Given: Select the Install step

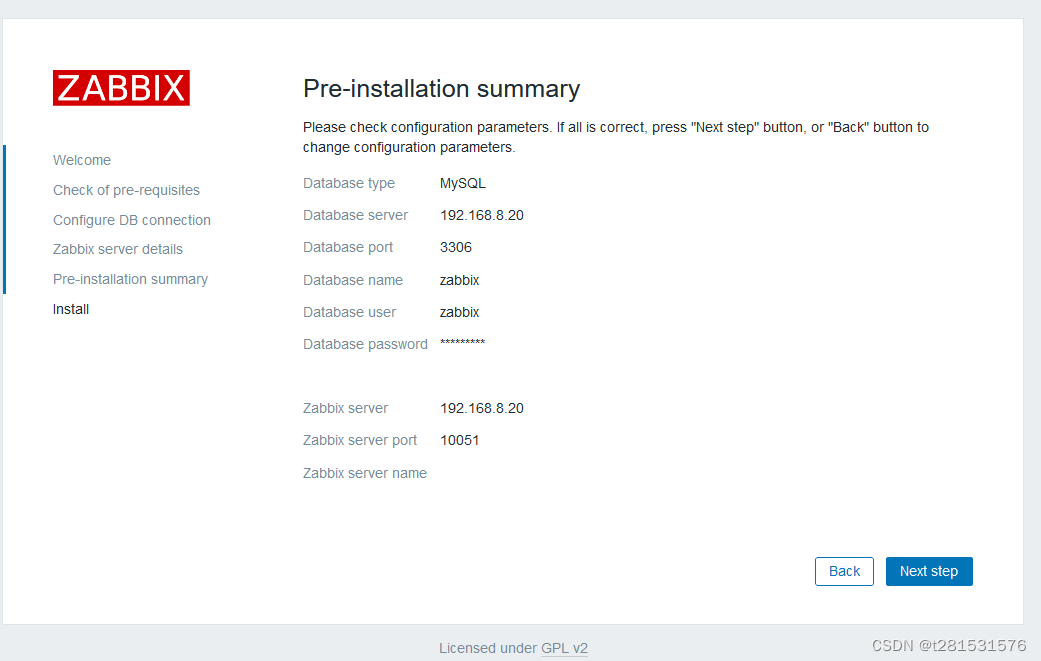Looking at the screenshot, I should (x=71, y=309).
